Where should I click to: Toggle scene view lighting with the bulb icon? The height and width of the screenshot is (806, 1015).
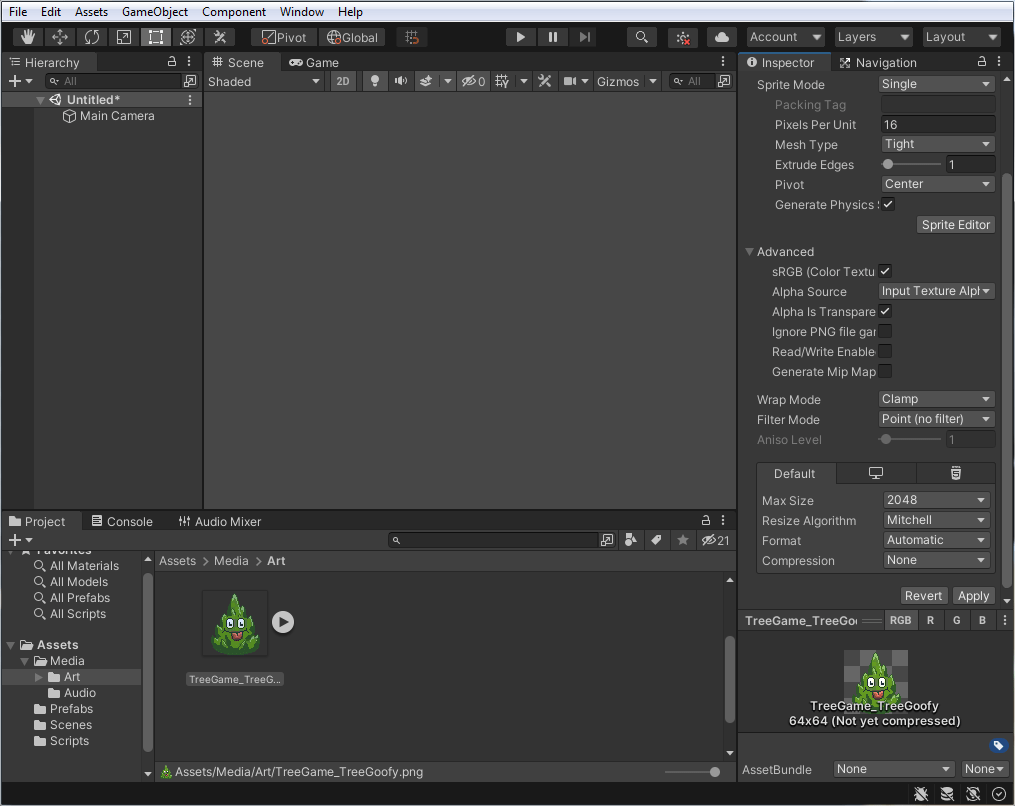click(374, 82)
